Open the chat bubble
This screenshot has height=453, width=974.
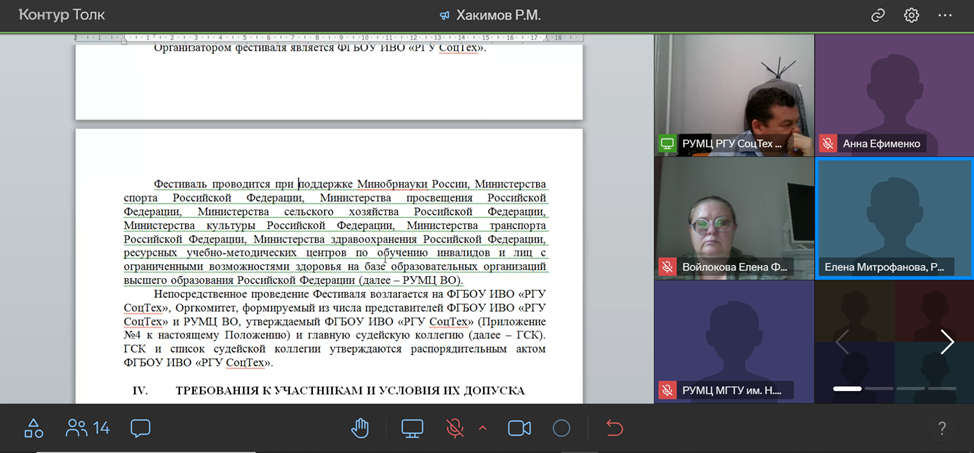[x=140, y=428]
